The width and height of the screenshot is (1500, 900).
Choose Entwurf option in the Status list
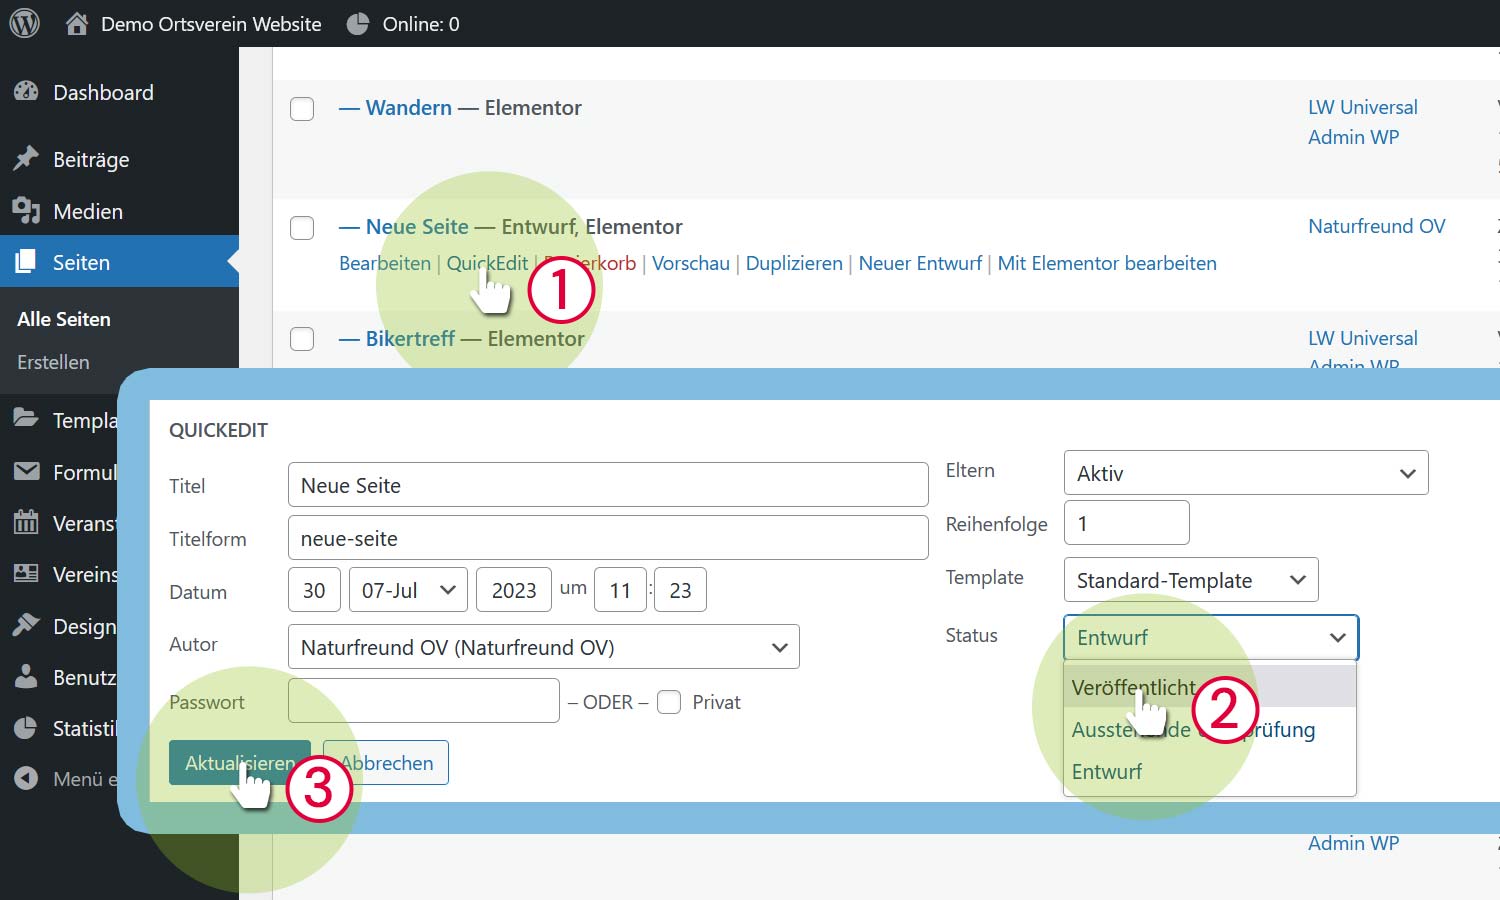[x=1210, y=771]
